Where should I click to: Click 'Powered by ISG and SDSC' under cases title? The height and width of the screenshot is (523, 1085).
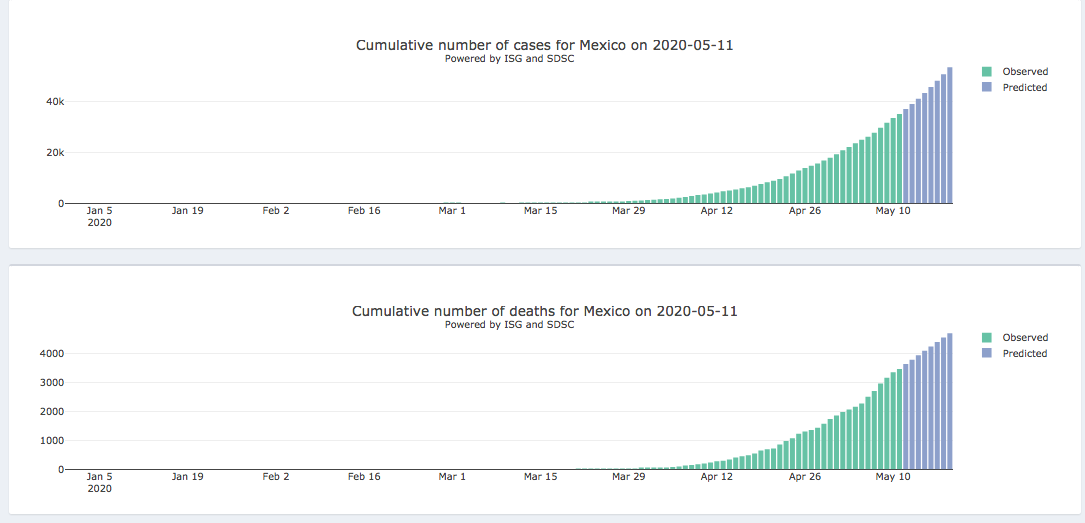click(509, 59)
